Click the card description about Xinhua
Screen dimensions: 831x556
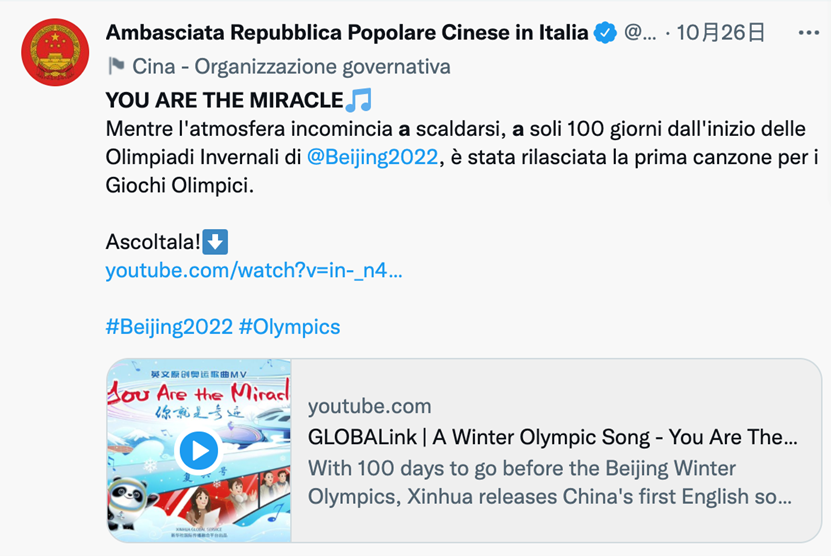click(550, 482)
